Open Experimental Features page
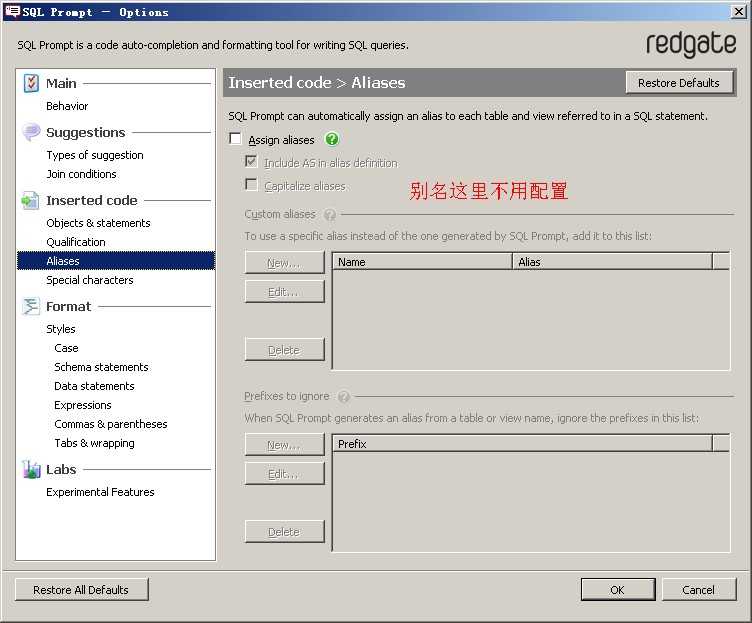Viewport: 752px width, 623px height. tap(100, 492)
